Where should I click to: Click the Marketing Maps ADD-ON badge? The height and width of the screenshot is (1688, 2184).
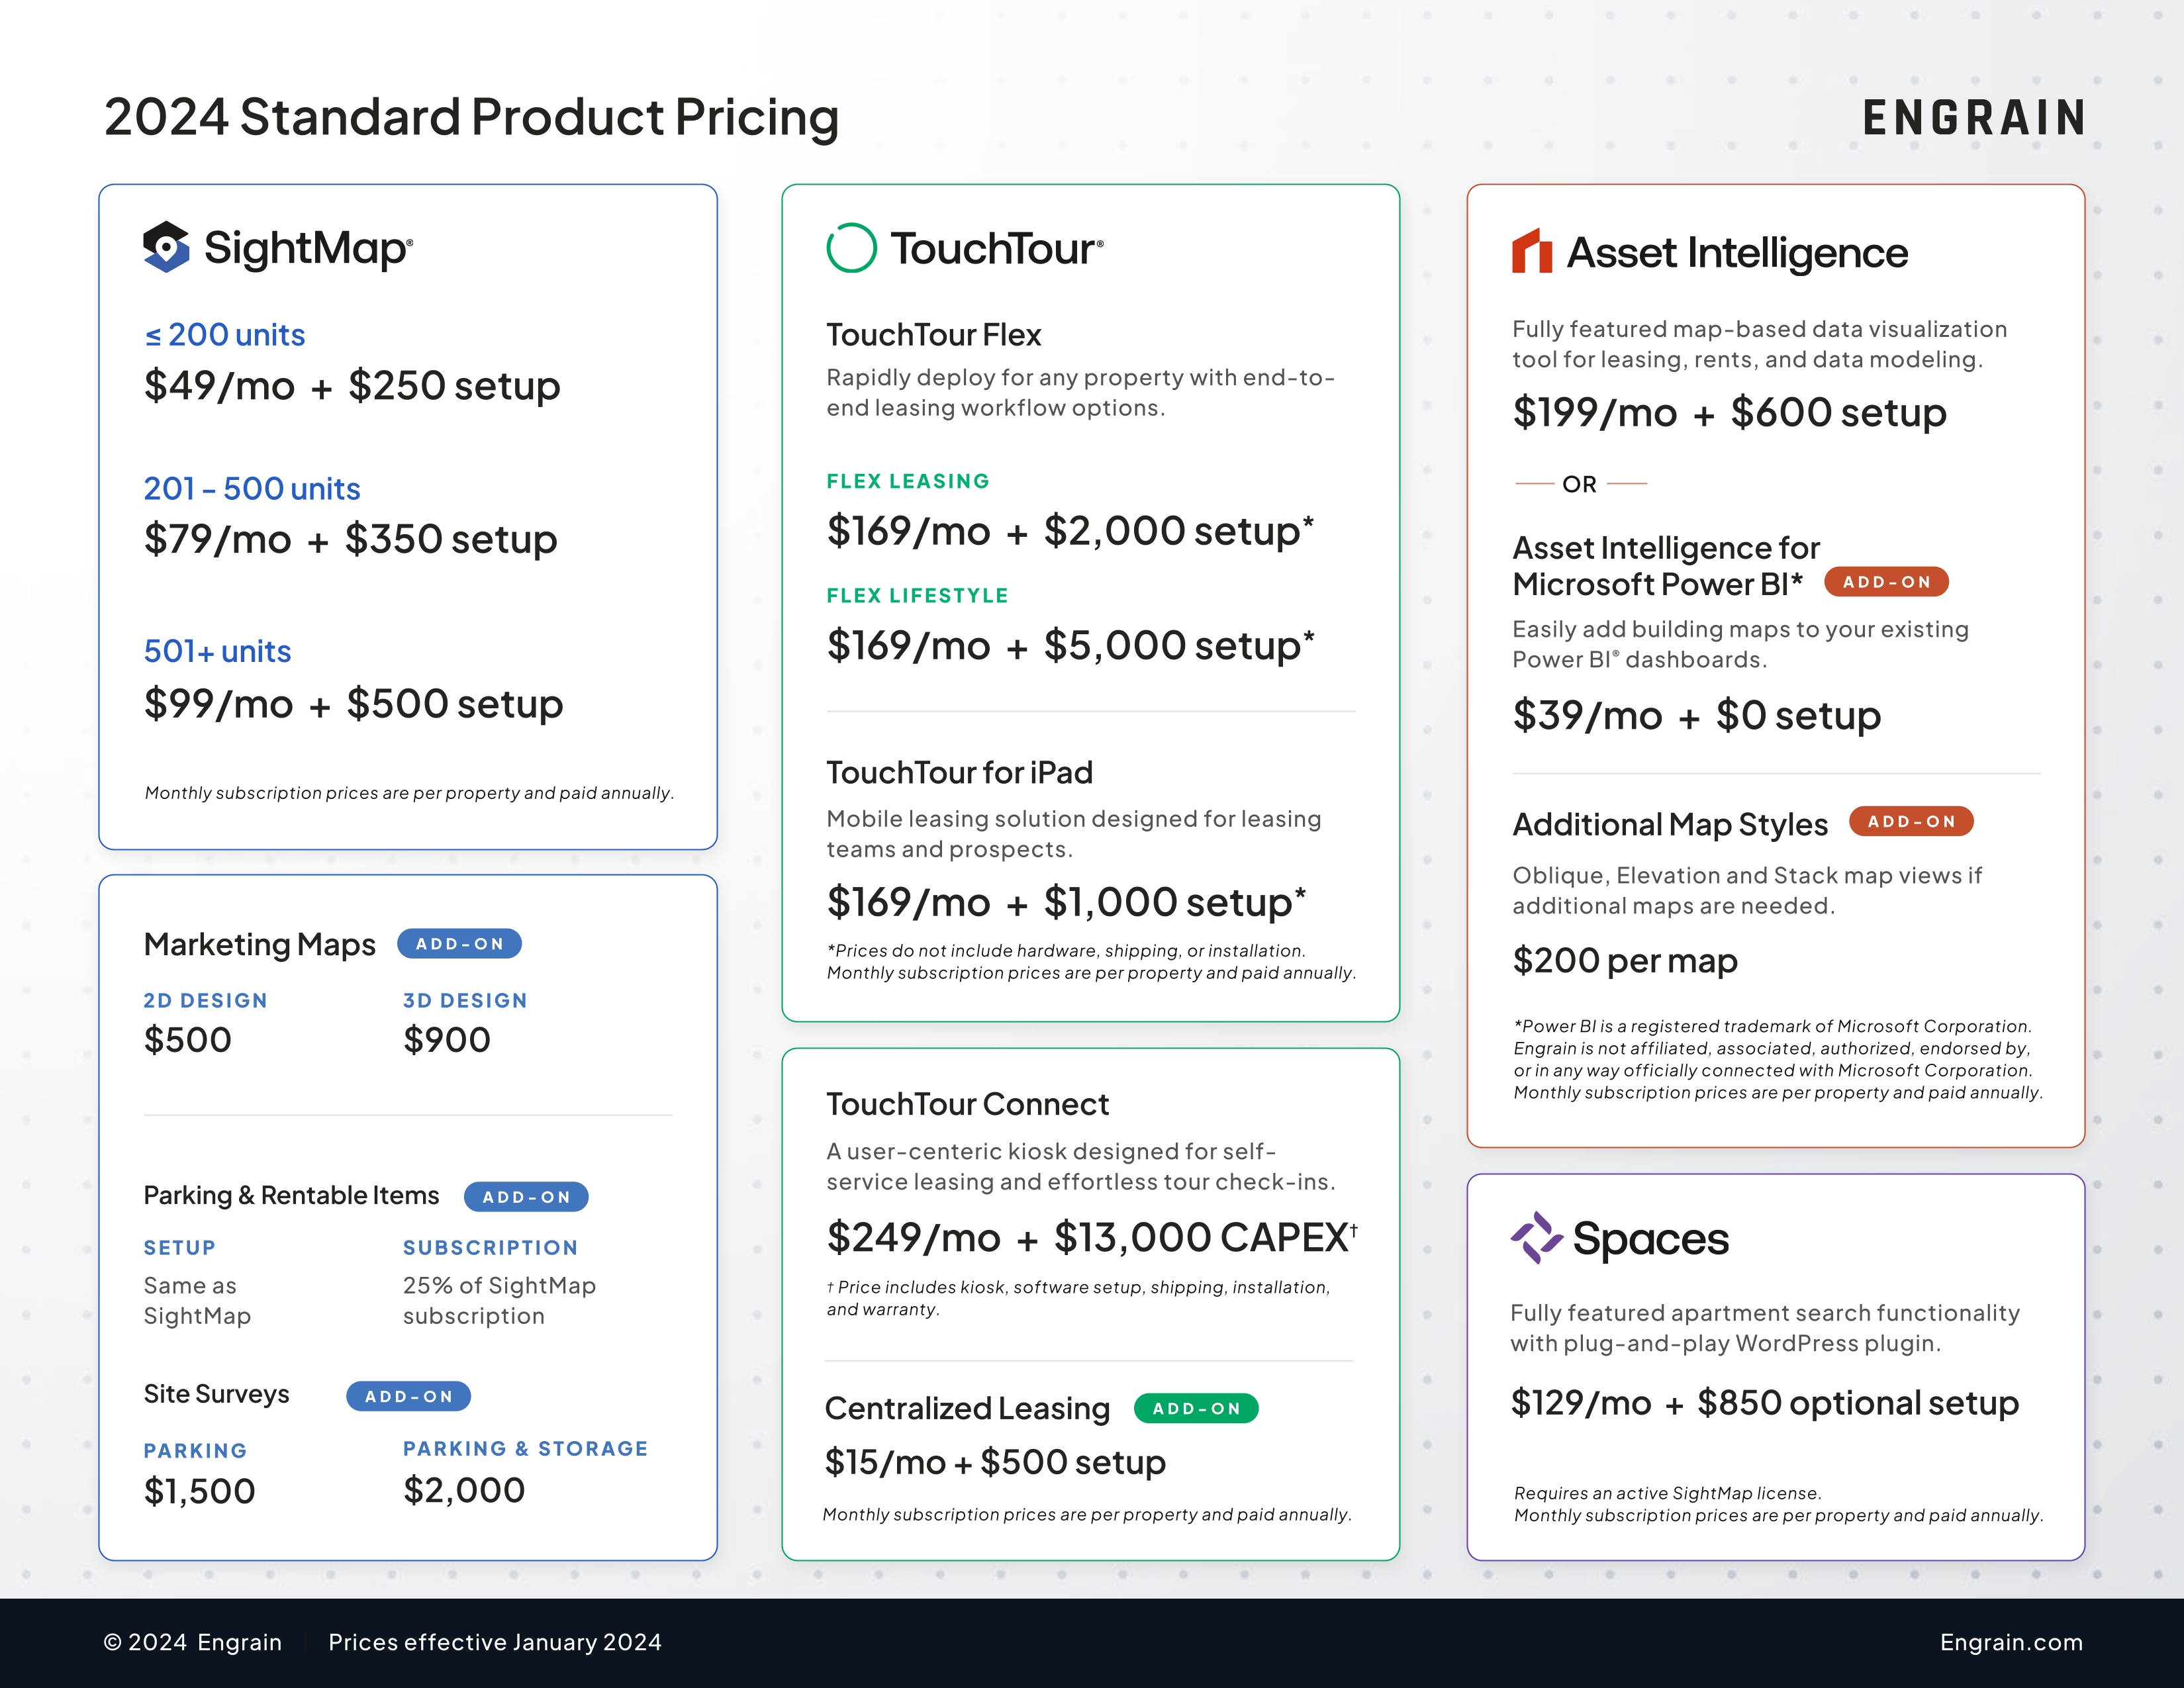[460, 944]
